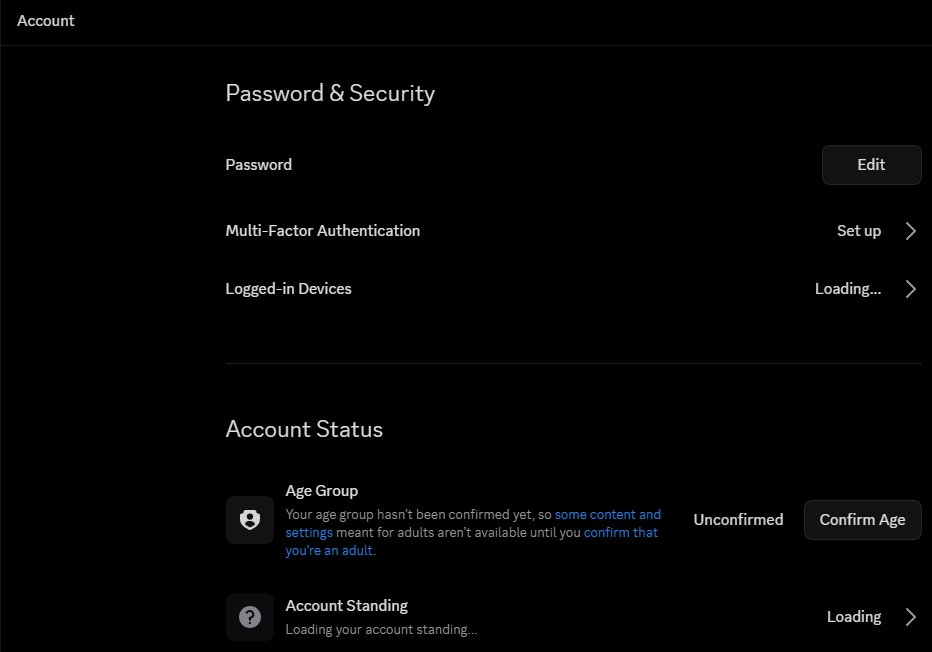
Task: Click the Account Standing question mark icon
Action: [x=250, y=617]
